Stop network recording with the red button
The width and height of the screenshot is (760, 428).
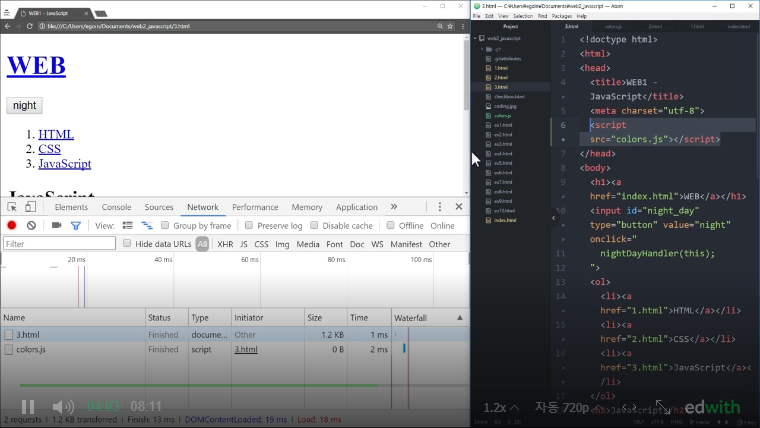(x=12, y=225)
